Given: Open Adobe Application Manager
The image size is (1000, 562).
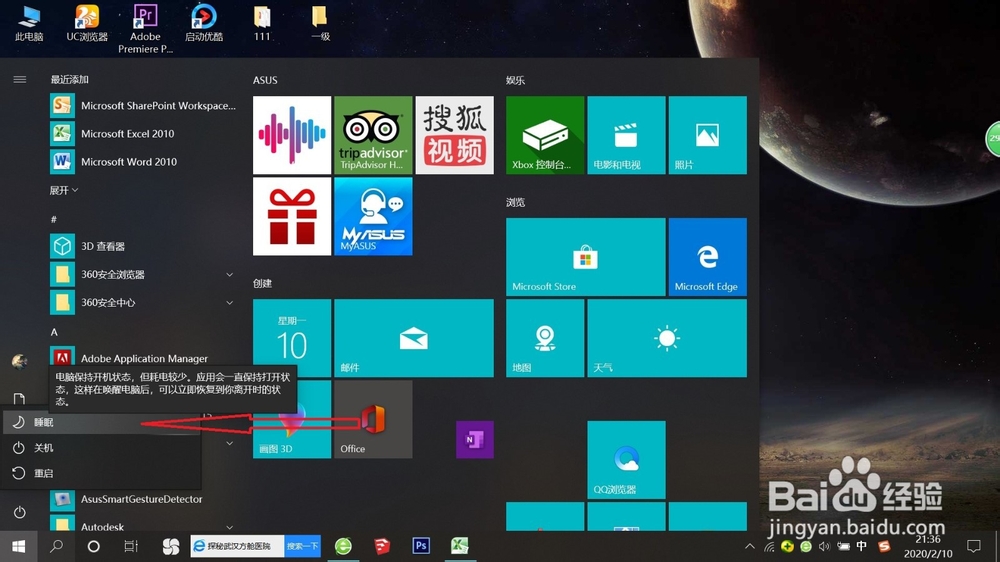Looking at the screenshot, I should click(x=144, y=358).
